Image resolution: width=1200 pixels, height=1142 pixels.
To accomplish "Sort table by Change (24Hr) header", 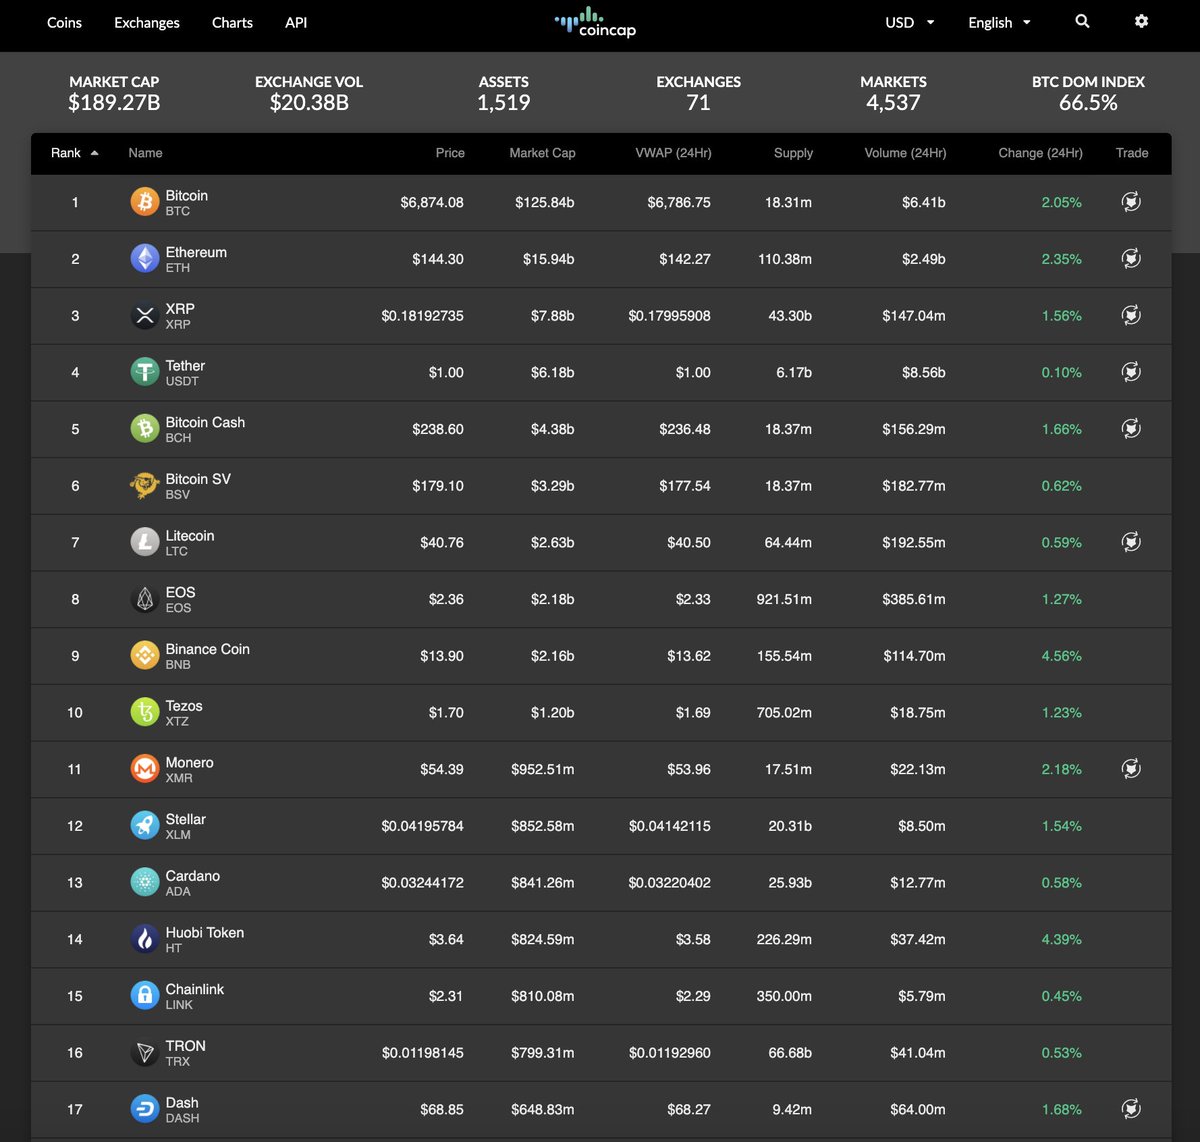I will (x=1040, y=153).
